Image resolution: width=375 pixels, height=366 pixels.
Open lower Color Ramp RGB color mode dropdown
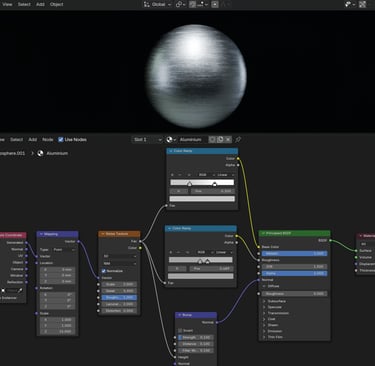click(x=204, y=252)
